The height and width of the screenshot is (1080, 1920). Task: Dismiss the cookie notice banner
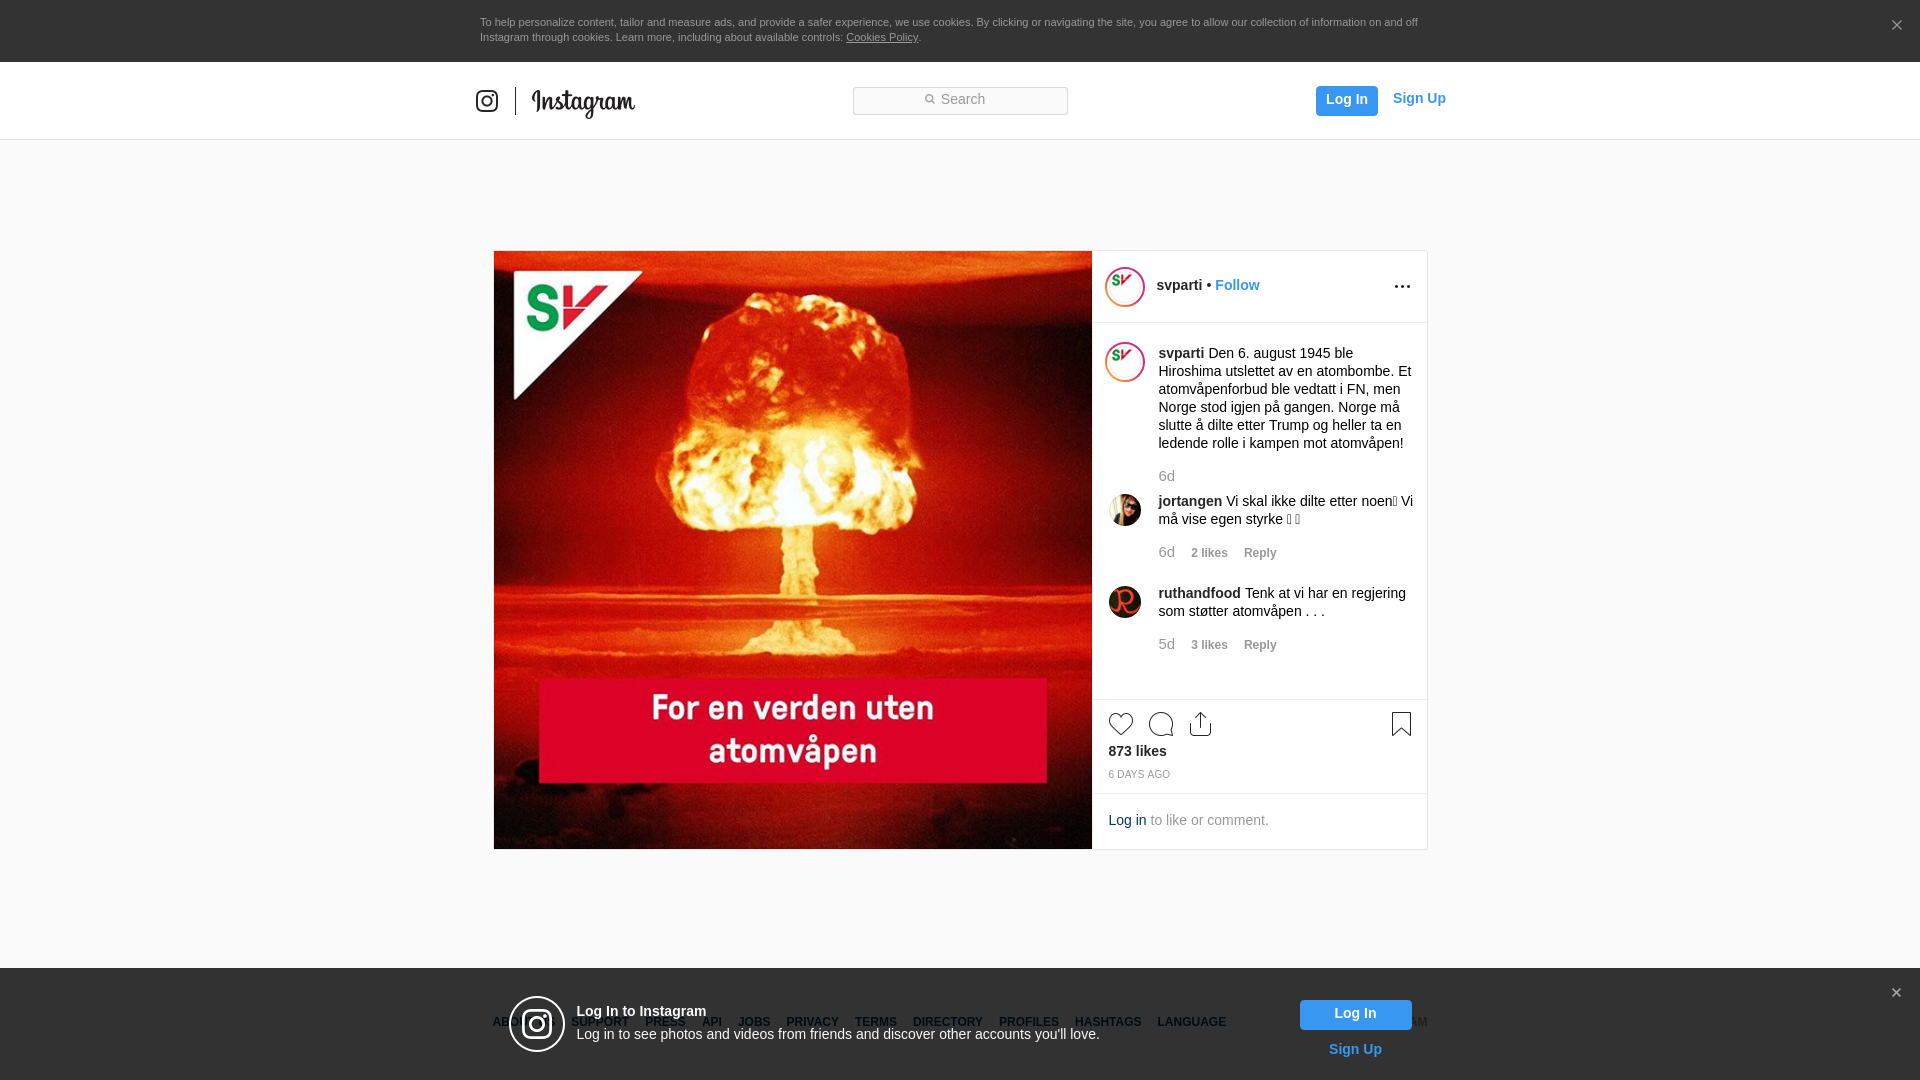(1896, 26)
